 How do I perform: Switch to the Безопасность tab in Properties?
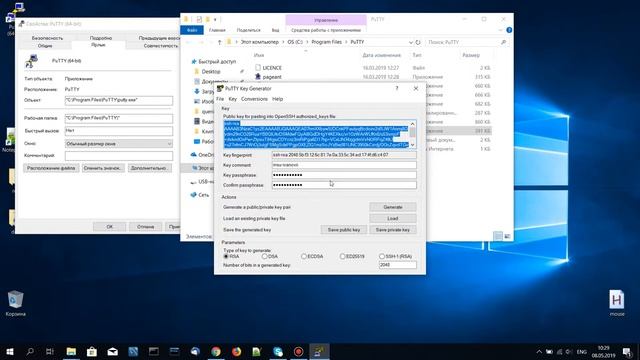pyautogui.click(x=47, y=38)
